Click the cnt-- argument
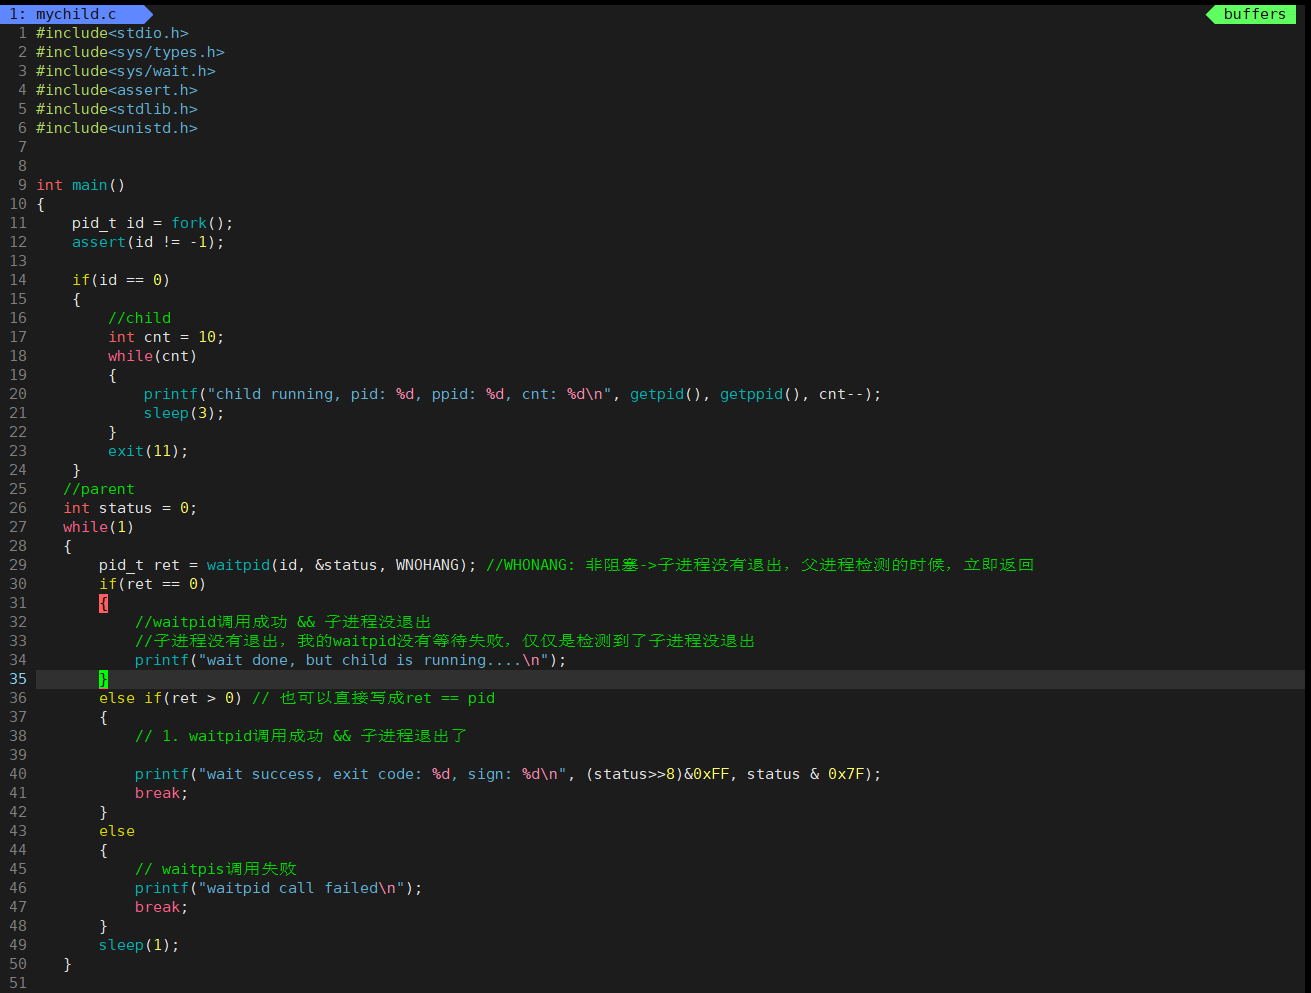 (841, 394)
